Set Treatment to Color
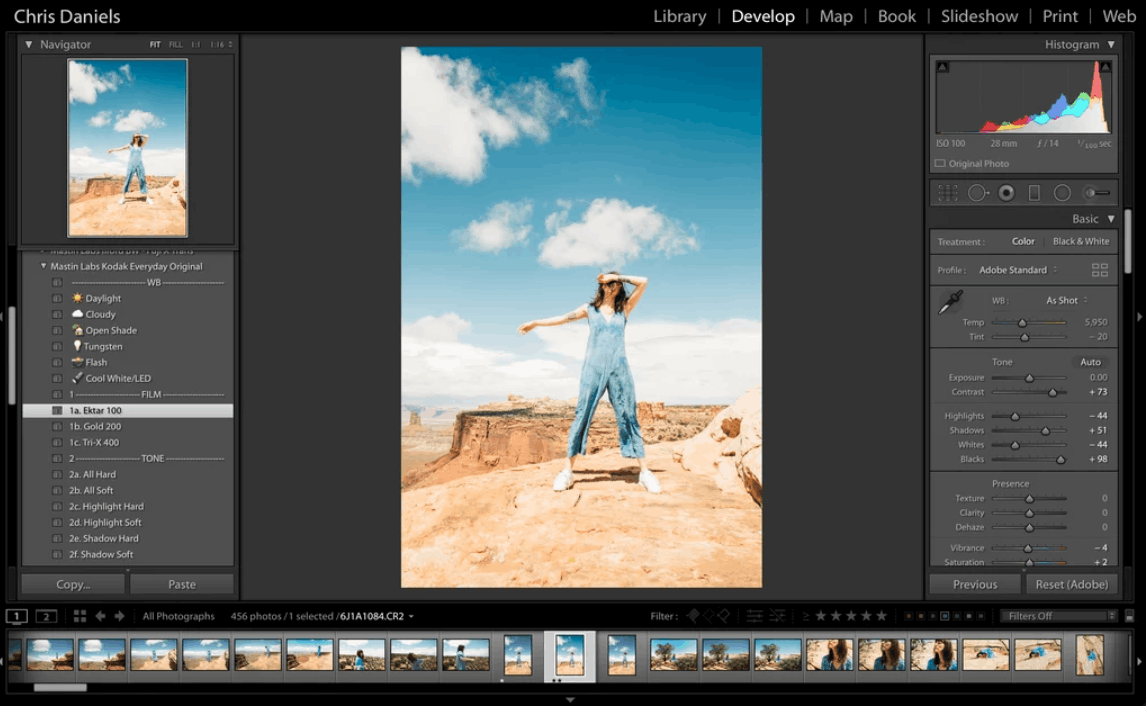The height and width of the screenshot is (706, 1146). (x=1022, y=241)
